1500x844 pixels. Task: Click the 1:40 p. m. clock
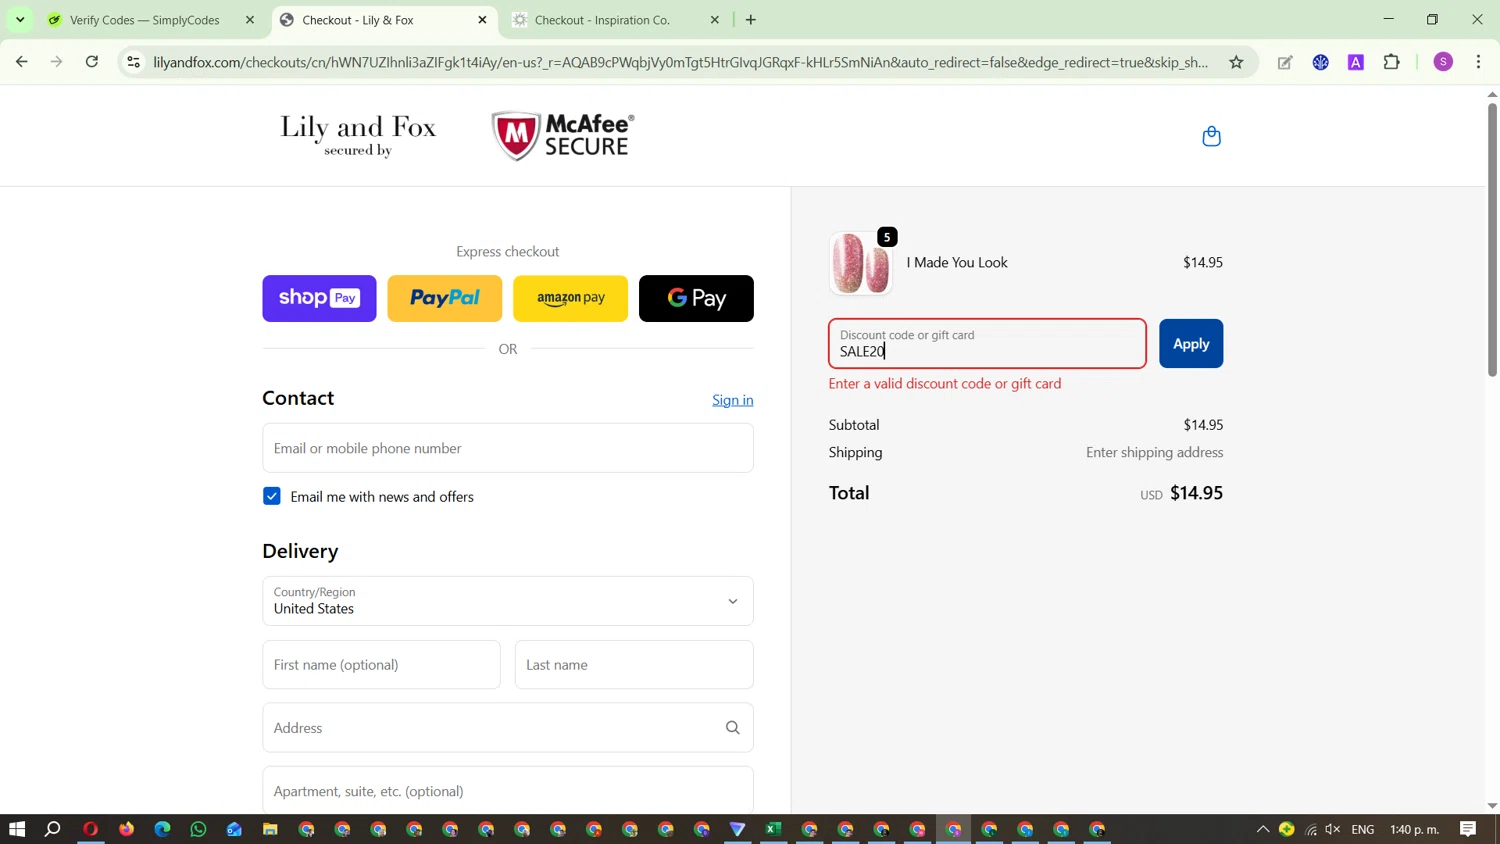tap(1414, 829)
